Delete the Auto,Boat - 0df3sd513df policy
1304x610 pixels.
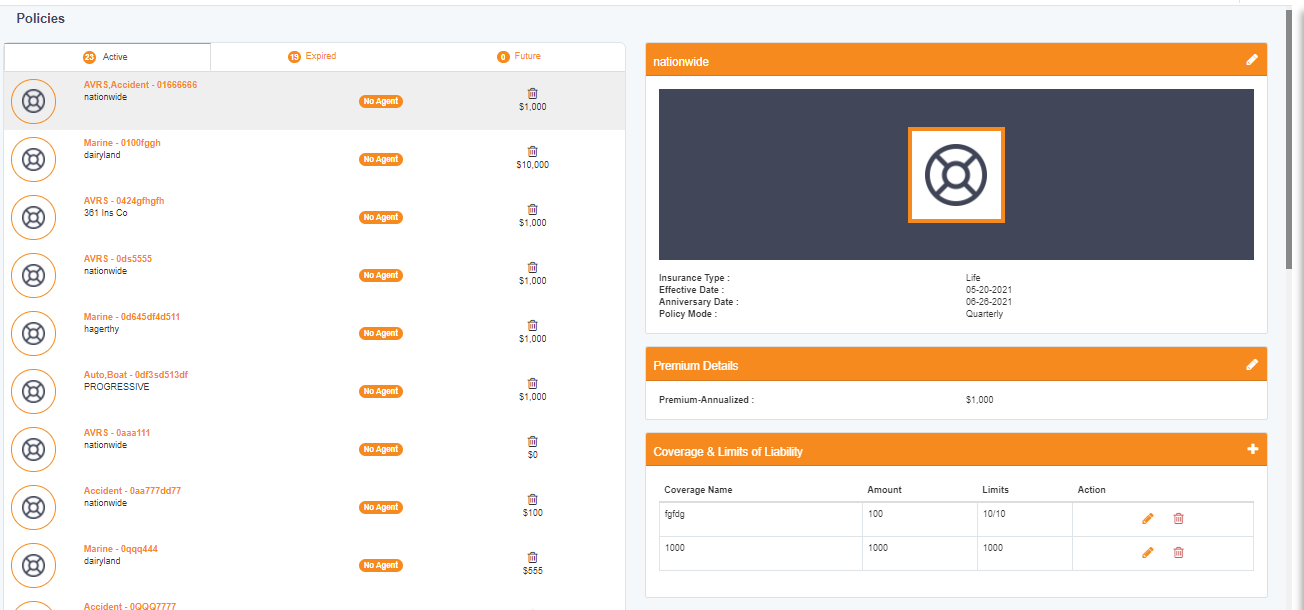point(532,383)
